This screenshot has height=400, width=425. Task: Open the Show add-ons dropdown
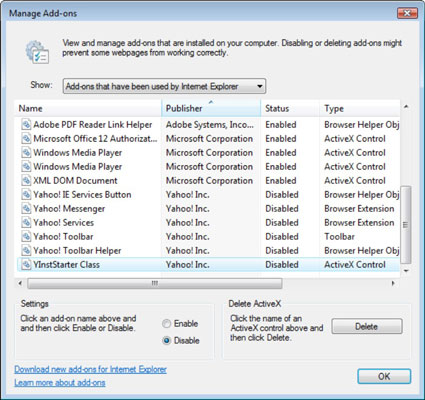click(164, 86)
